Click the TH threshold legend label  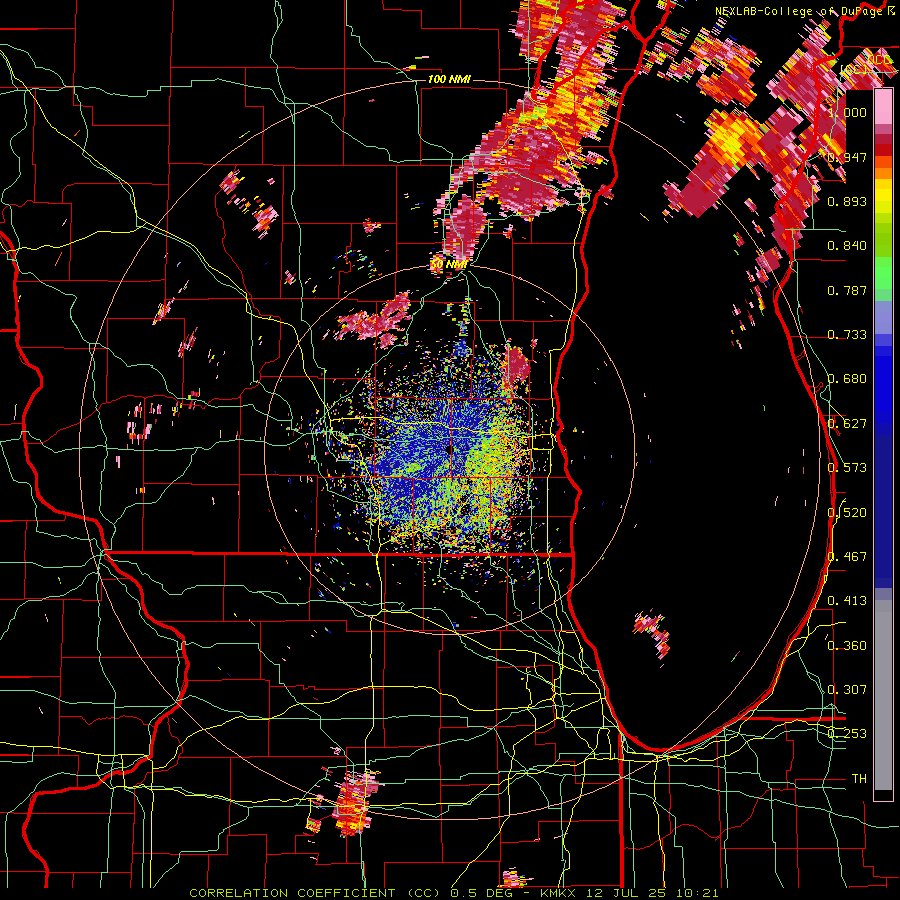click(x=859, y=778)
